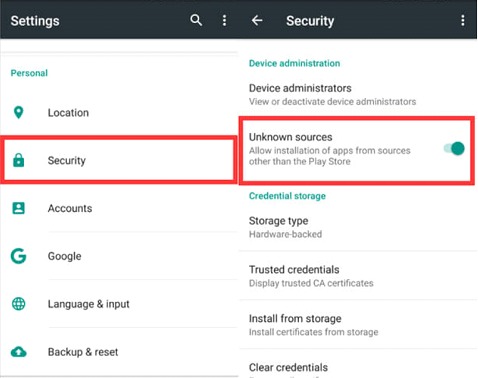
Task: Open the Settings overflow menu dots
Action: point(224,20)
